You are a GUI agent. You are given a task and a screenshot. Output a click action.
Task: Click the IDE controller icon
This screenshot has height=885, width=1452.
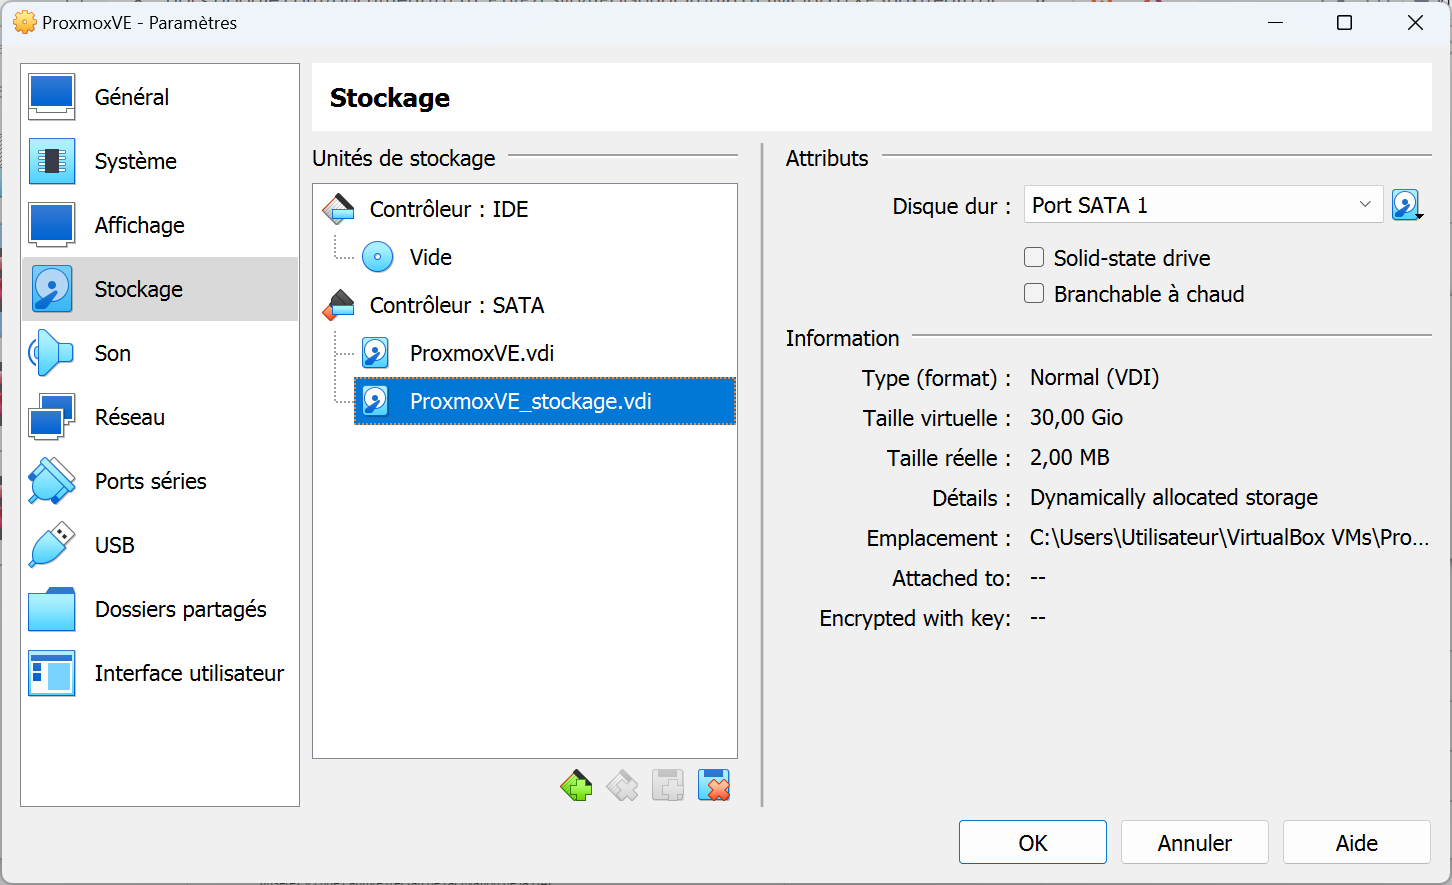pyautogui.click(x=338, y=208)
